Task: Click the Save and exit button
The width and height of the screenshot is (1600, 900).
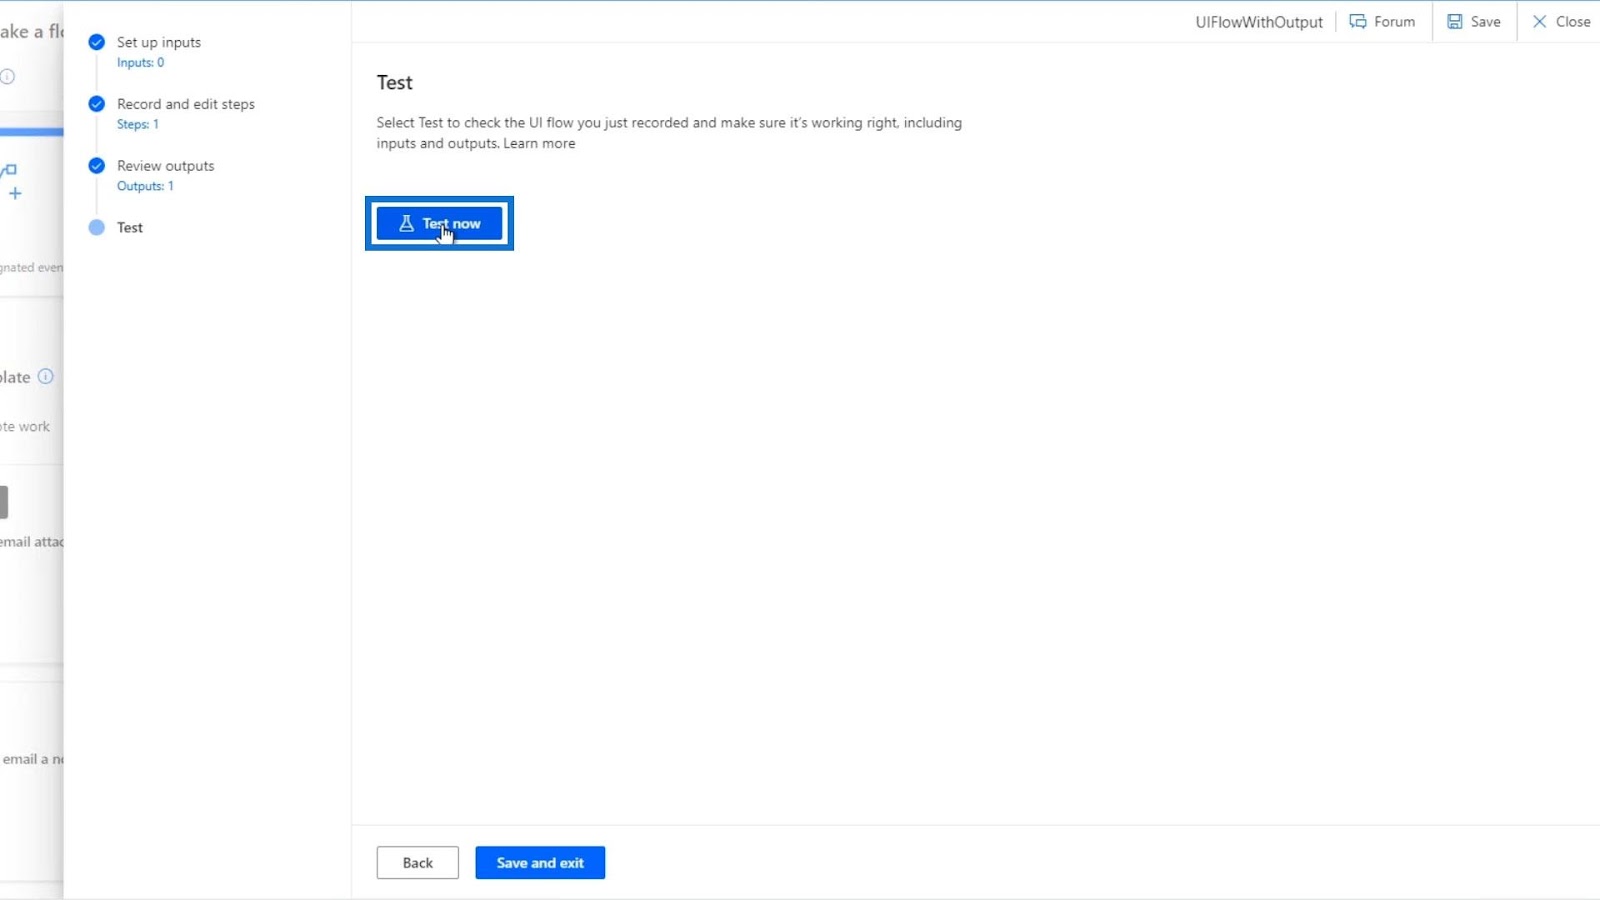Action: (540, 863)
